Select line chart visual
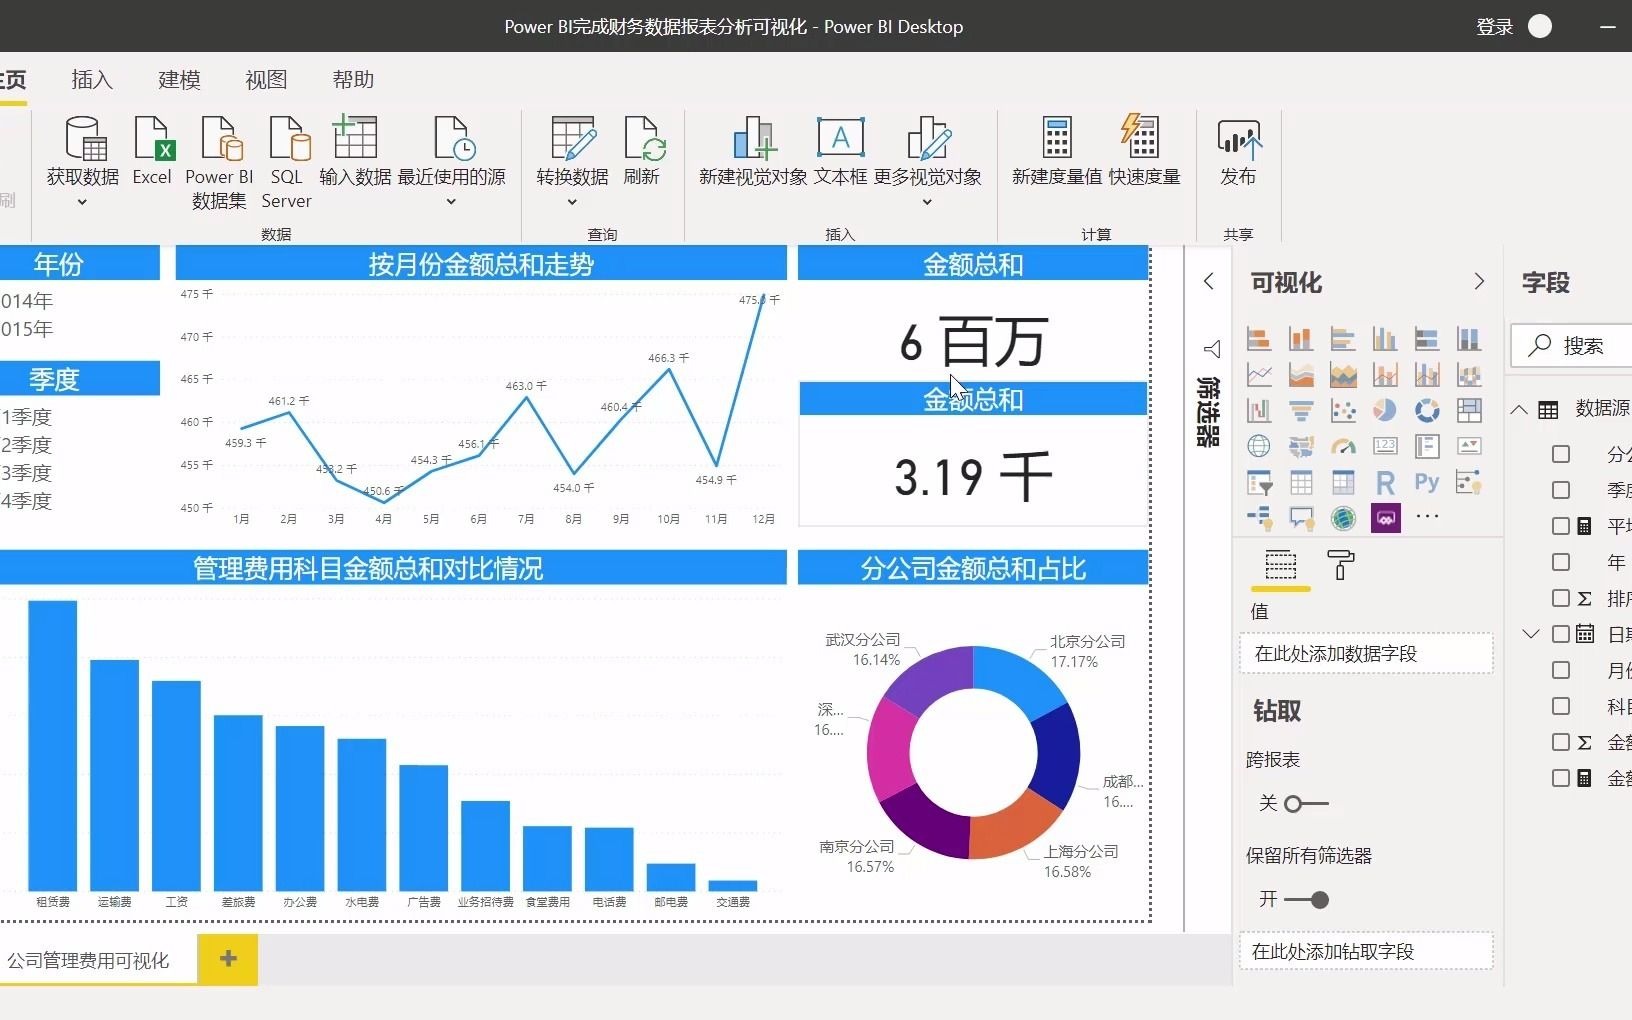1632x1020 pixels. coord(1259,375)
